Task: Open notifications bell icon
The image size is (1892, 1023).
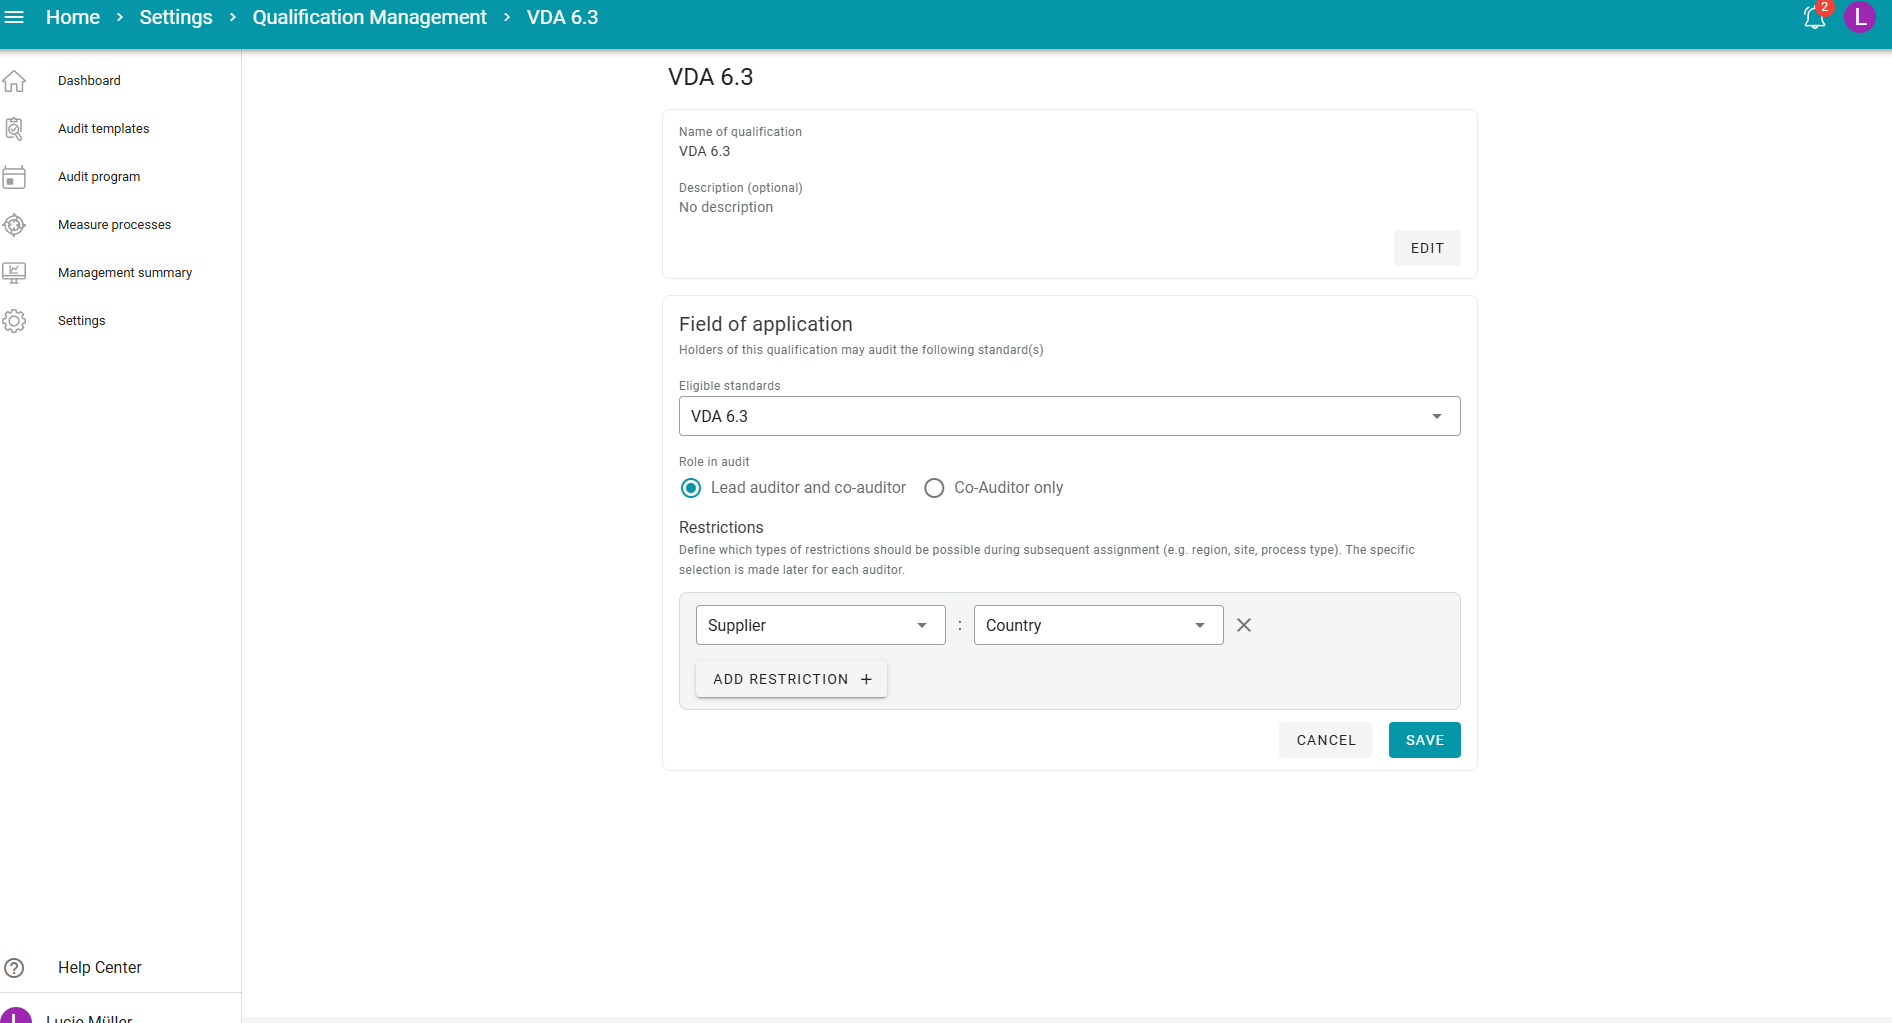Action: click(x=1814, y=17)
